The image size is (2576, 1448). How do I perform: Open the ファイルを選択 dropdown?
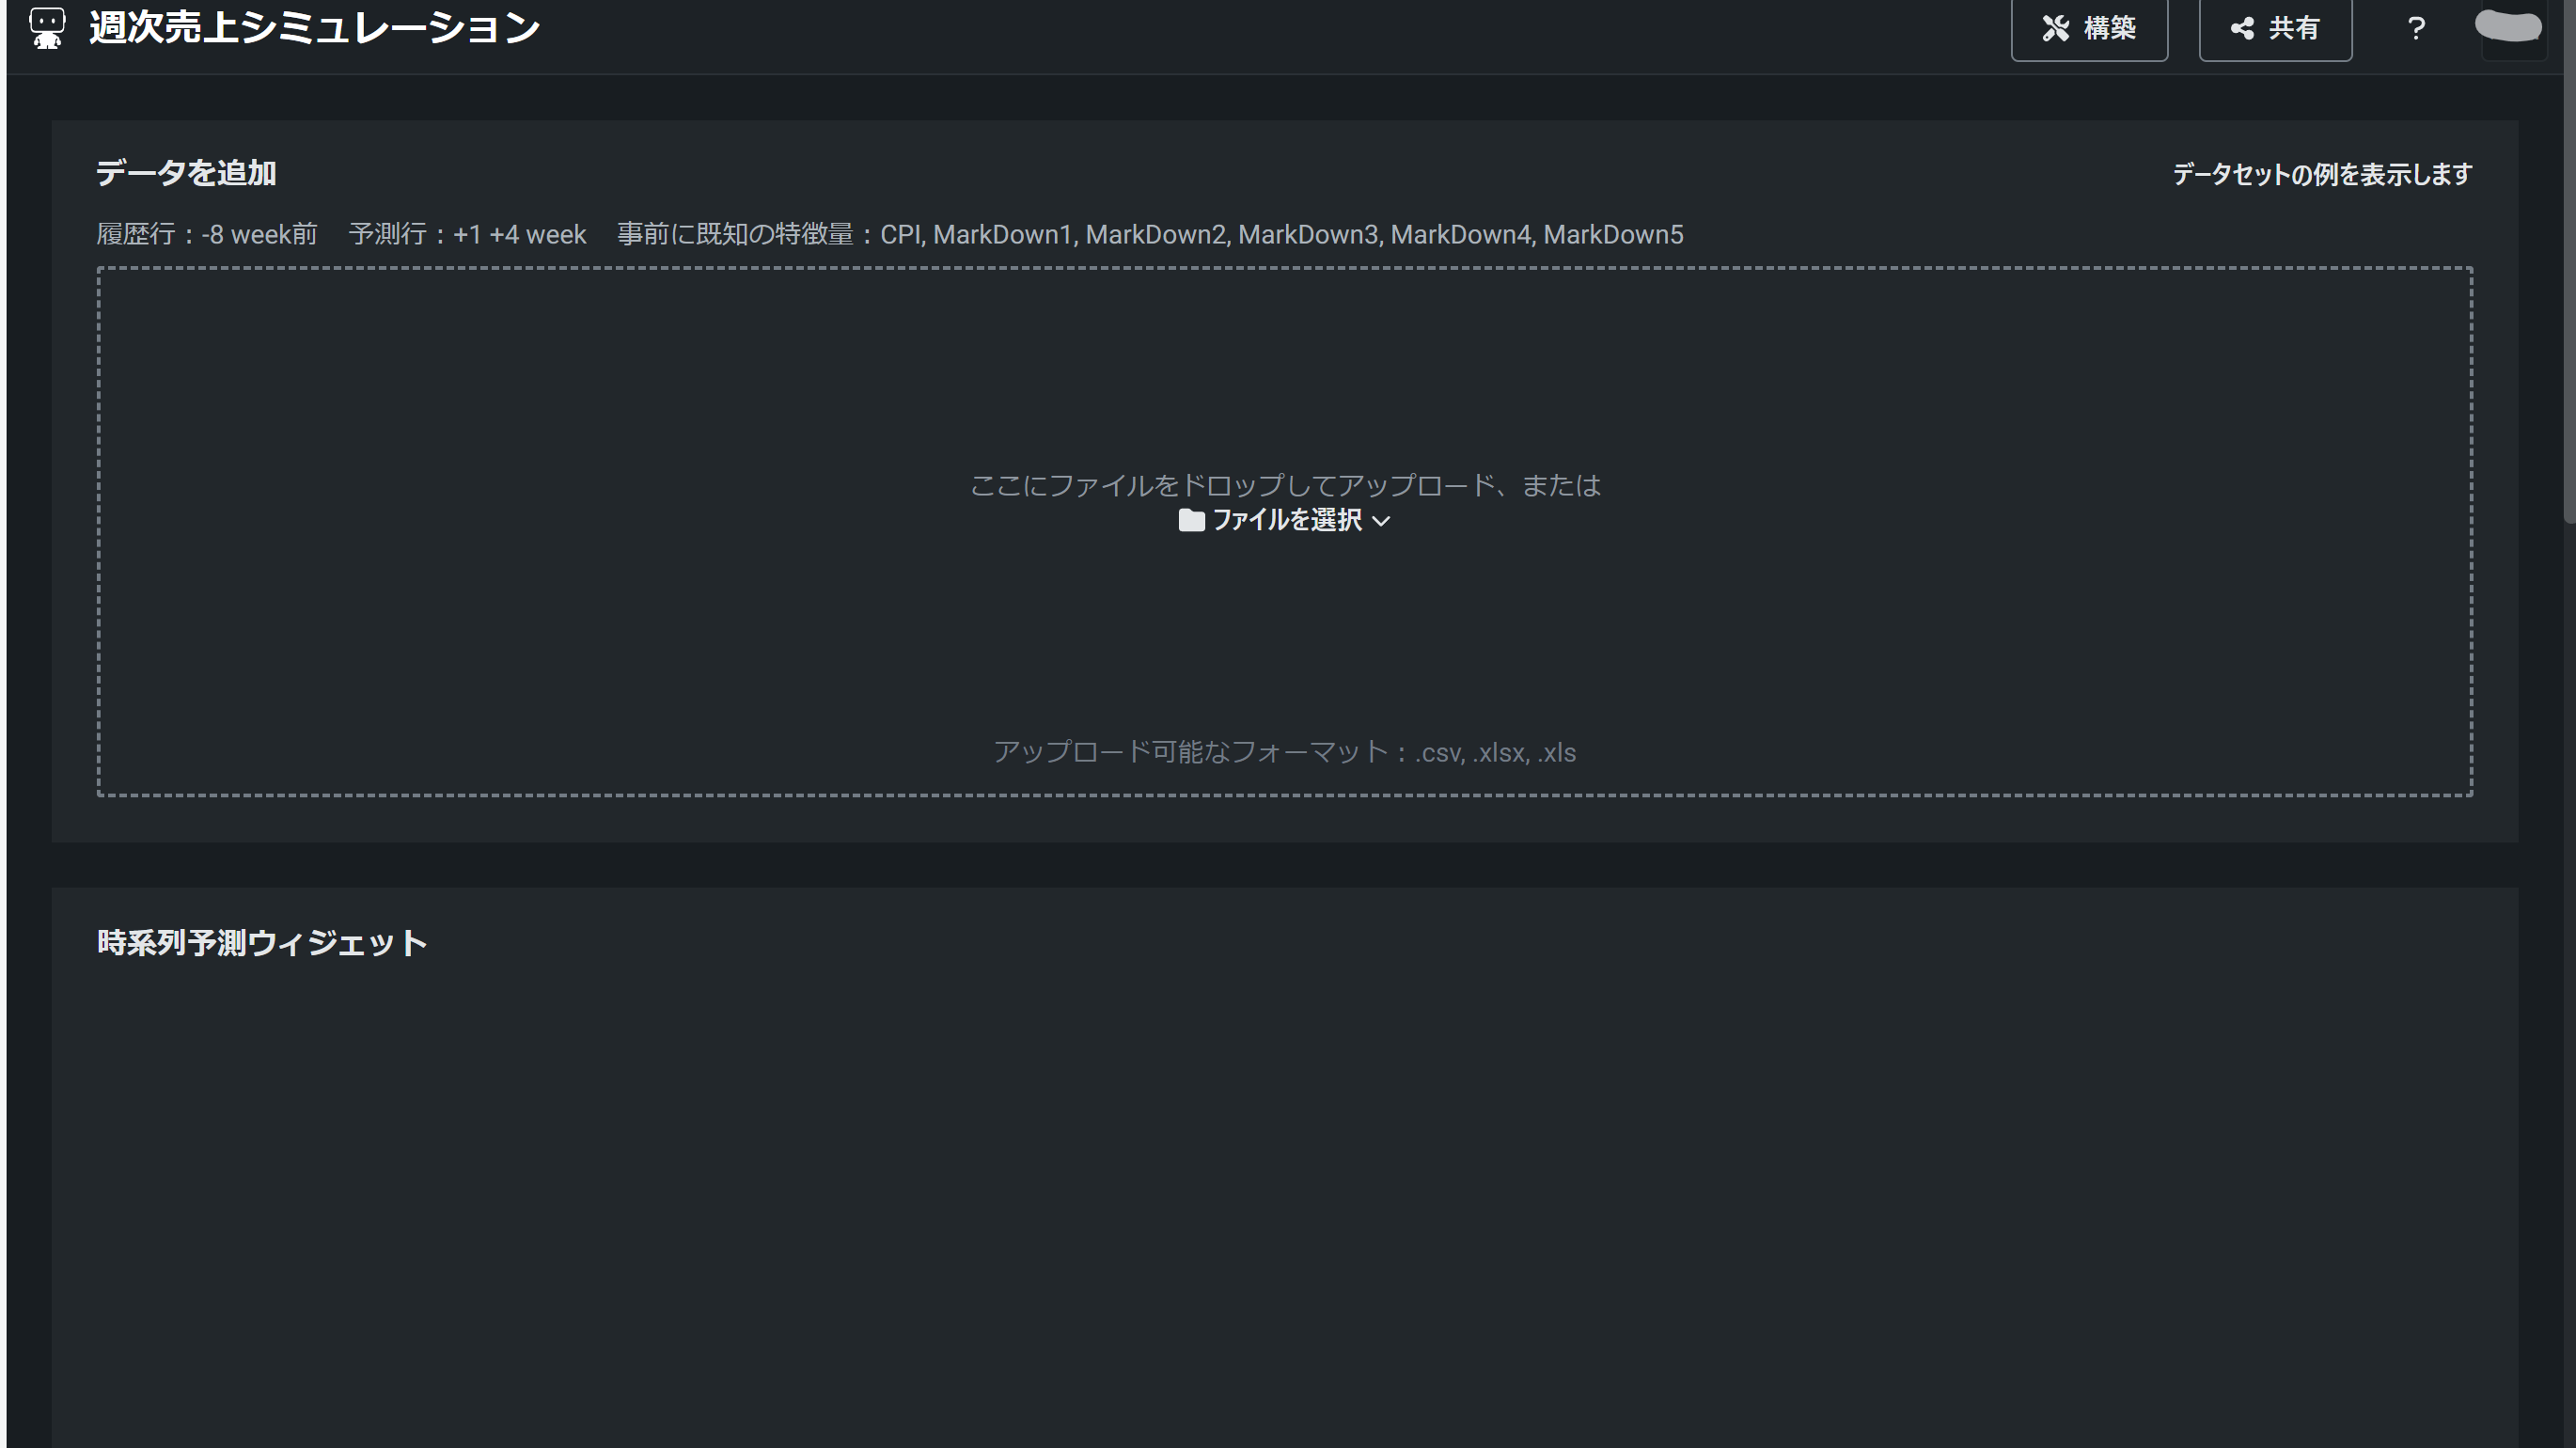pyautogui.click(x=1286, y=520)
